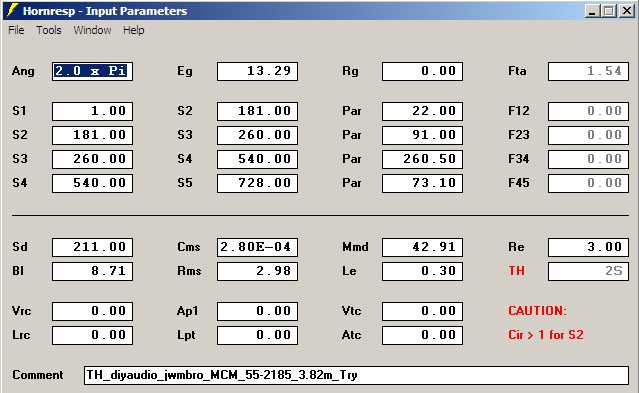
Task: Click the S3 field in the Par 260.50 row
Action: point(93,159)
